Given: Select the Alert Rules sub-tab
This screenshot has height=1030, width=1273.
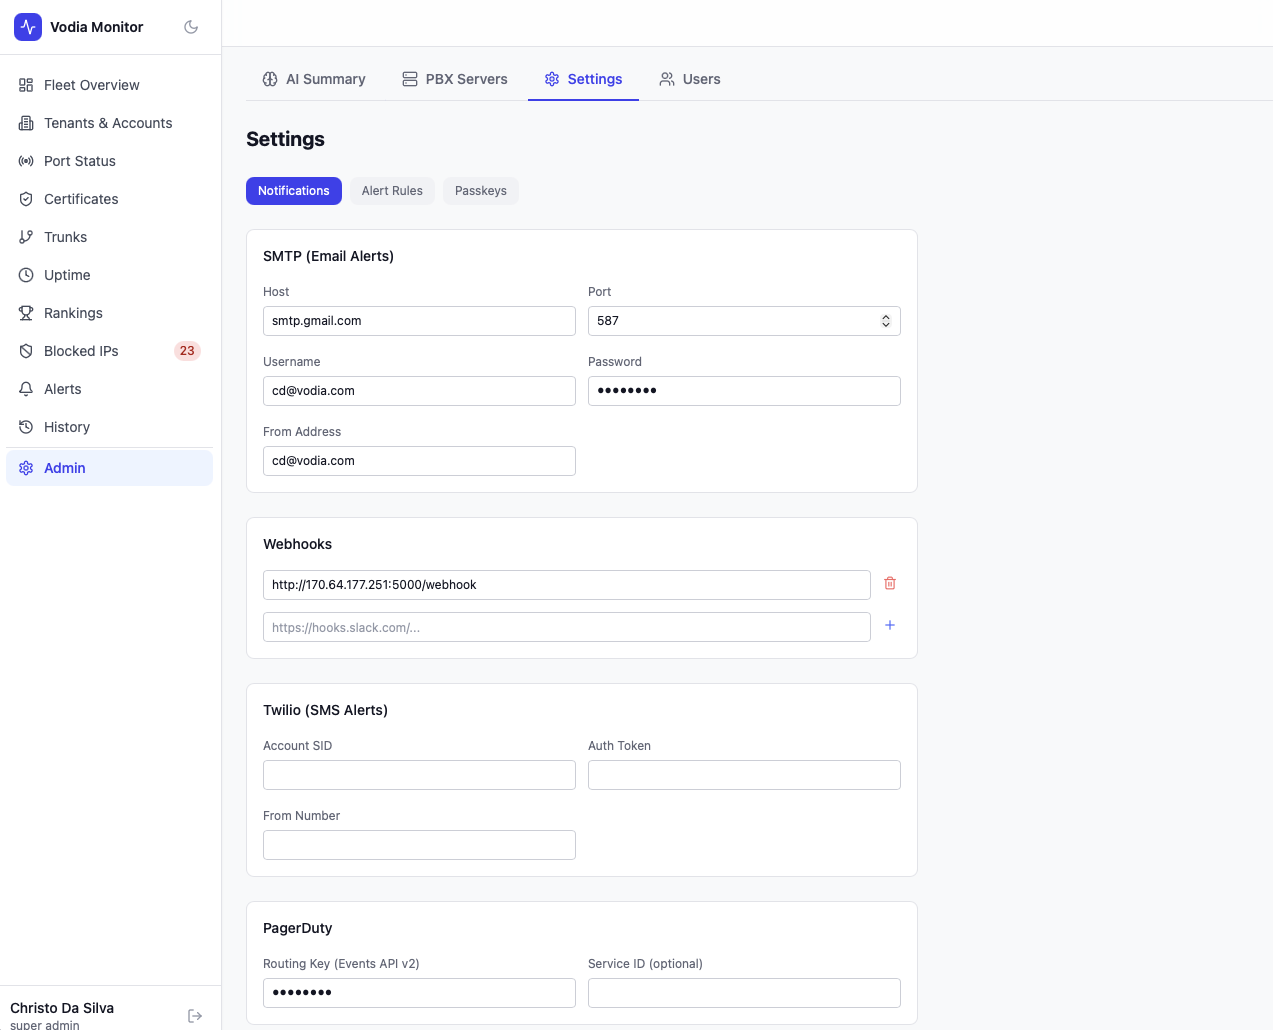Looking at the screenshot, I should (x=392, y=191).
